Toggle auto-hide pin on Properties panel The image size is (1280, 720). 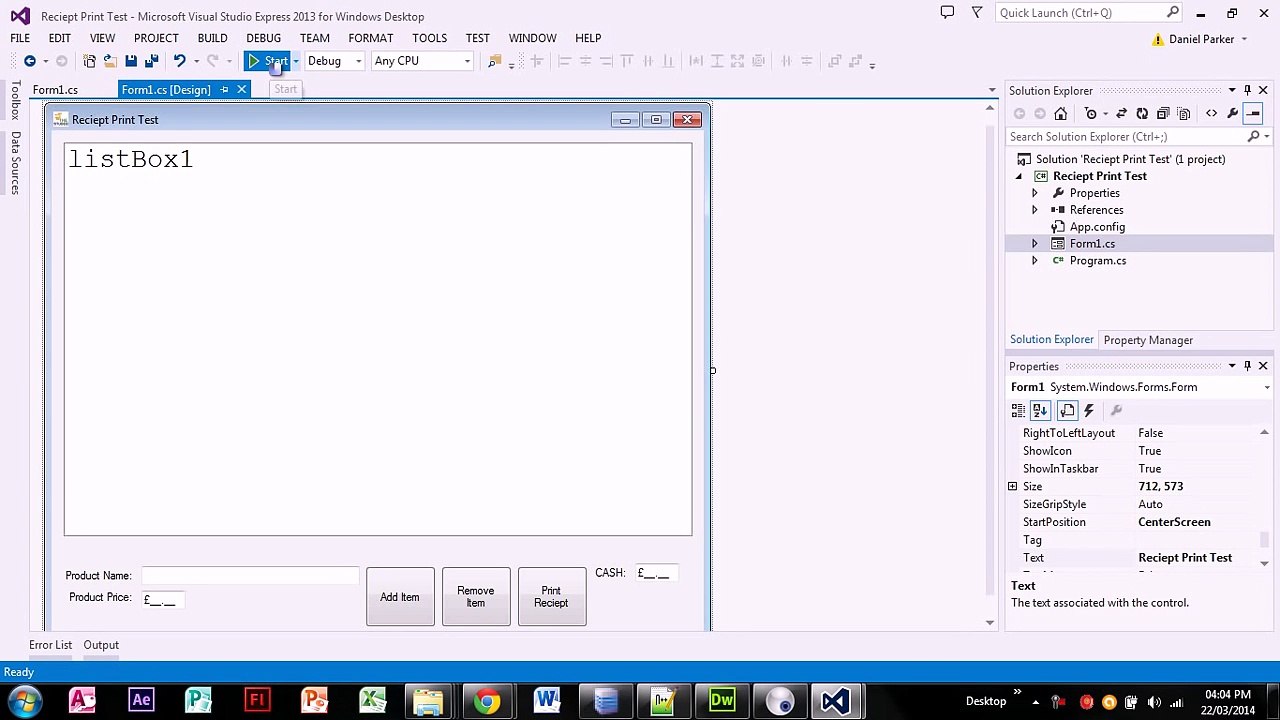click(x=1247, y=366)
